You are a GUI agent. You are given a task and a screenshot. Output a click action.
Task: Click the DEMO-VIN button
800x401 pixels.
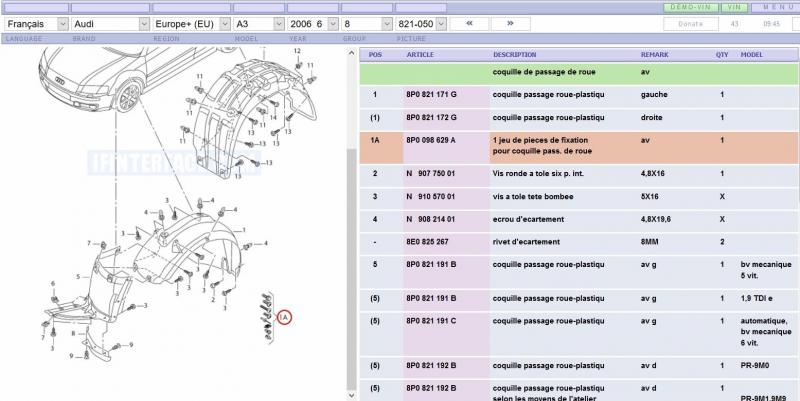point(690,8)
